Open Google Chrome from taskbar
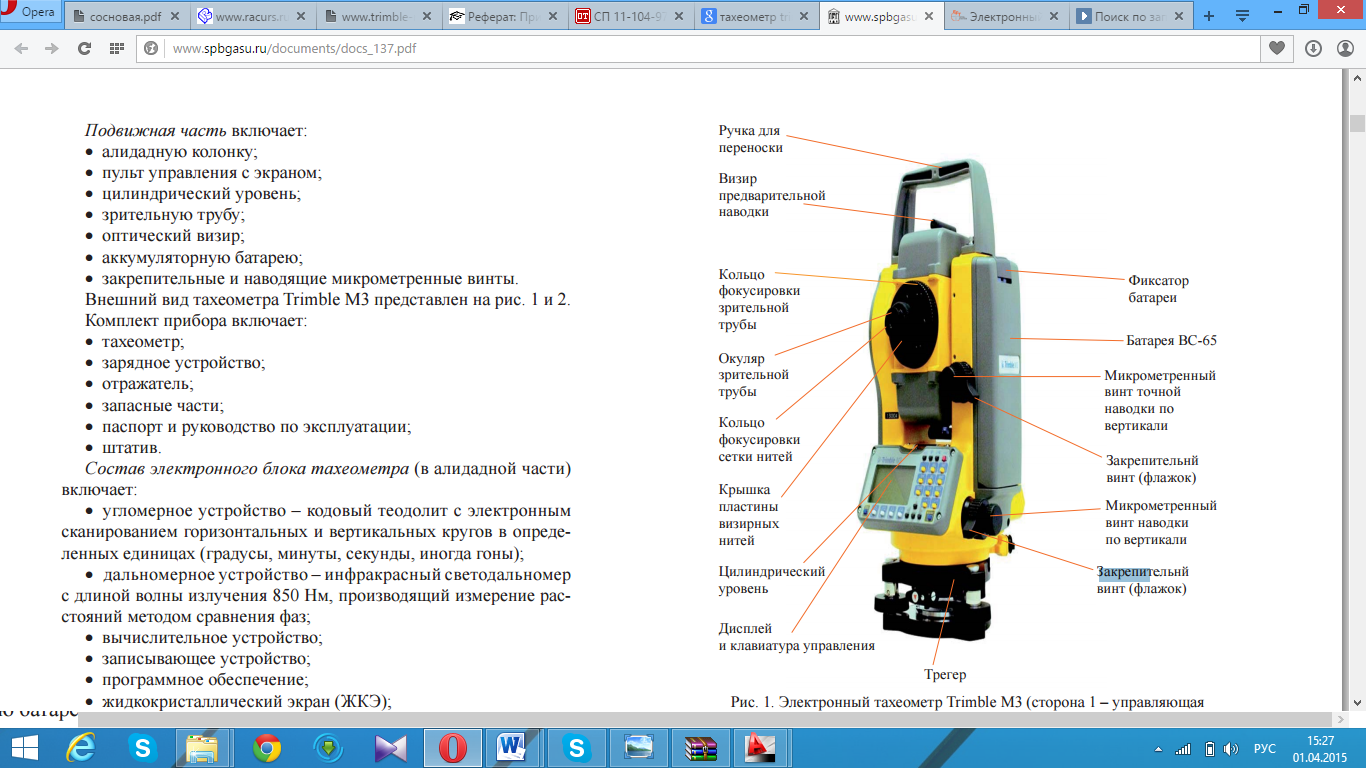1366x768 pixels. coord(267,748)
